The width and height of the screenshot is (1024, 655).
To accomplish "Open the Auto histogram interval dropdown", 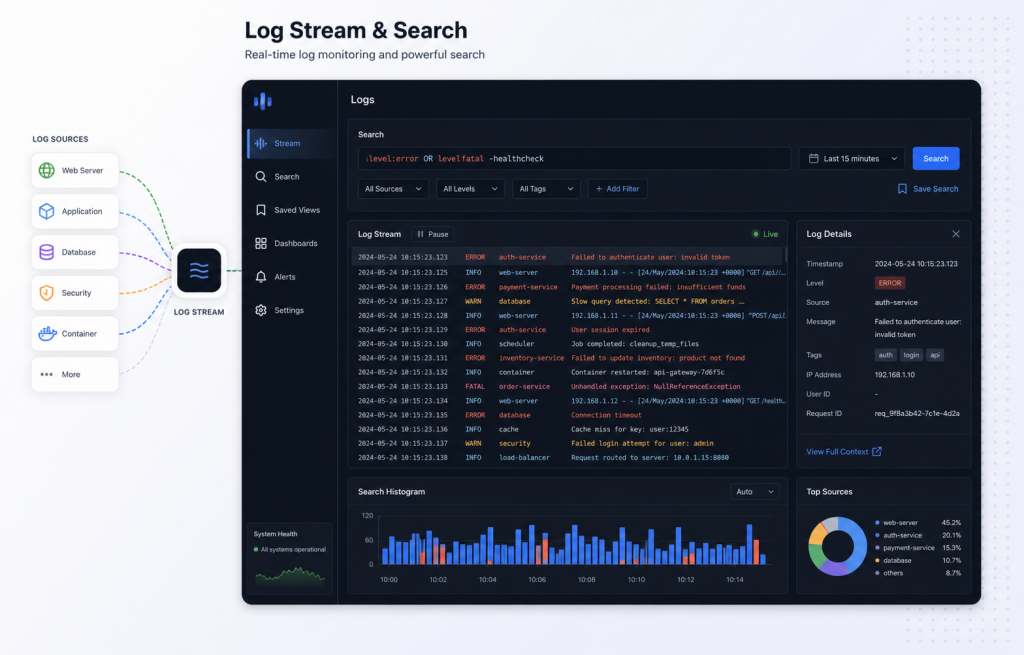I will pos(754,492).
